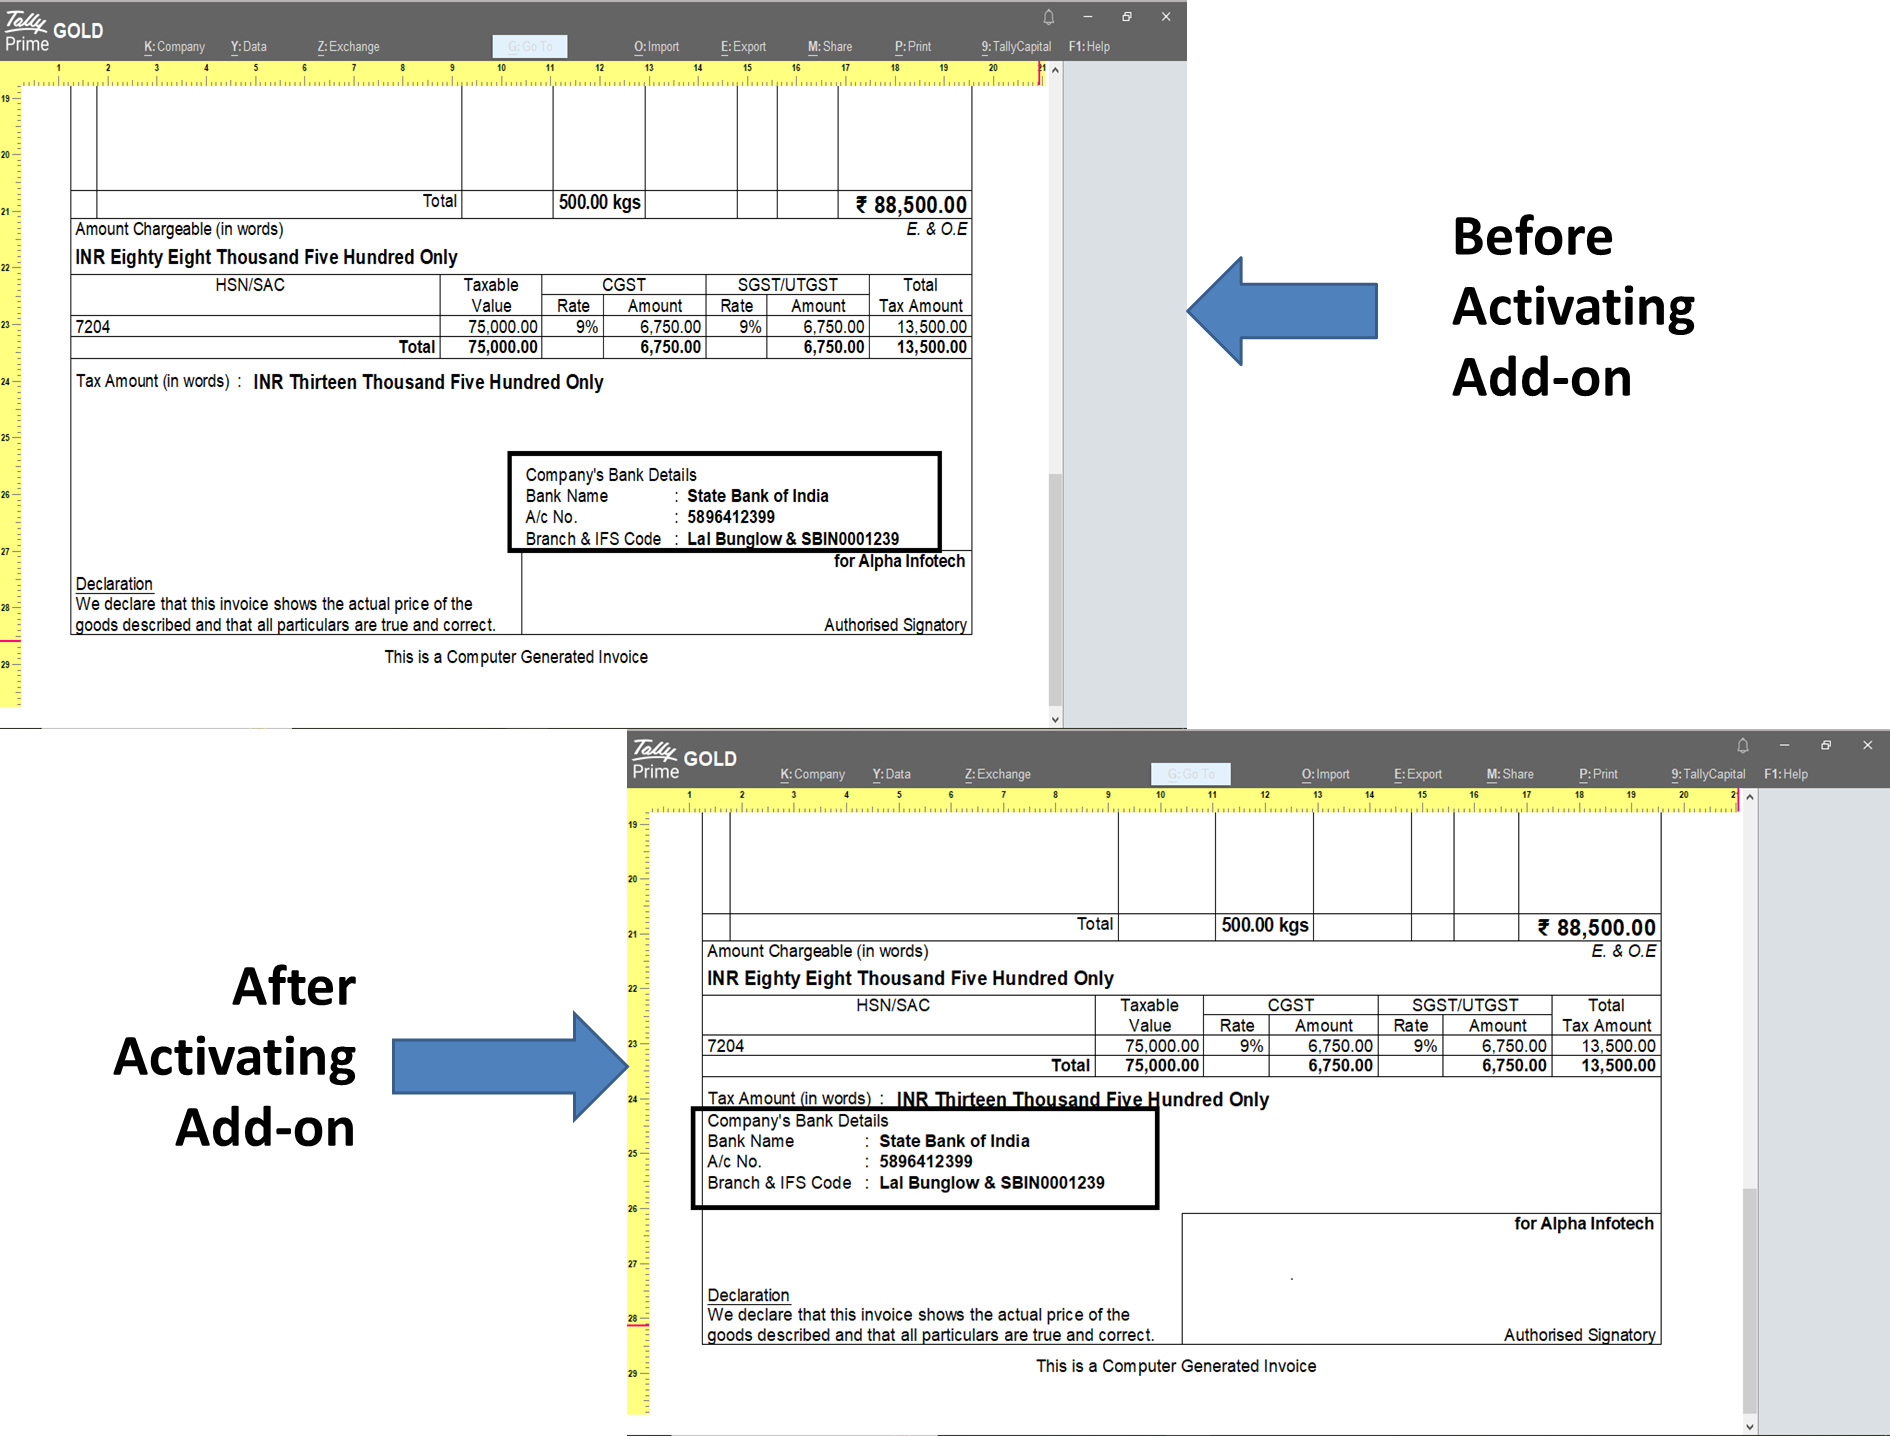Click '500.00 kgs' quantity in the bottom invoice

(1265, 926)
